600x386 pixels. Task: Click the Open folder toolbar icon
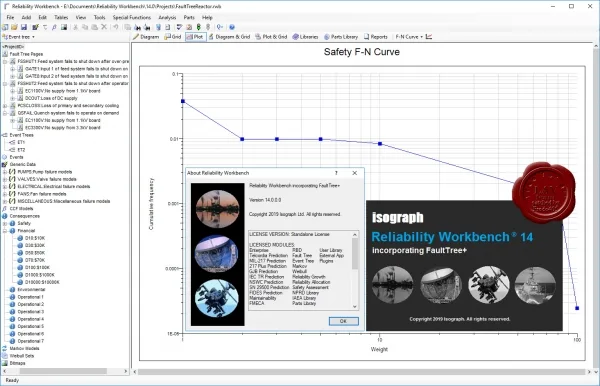tap(14, 27)
